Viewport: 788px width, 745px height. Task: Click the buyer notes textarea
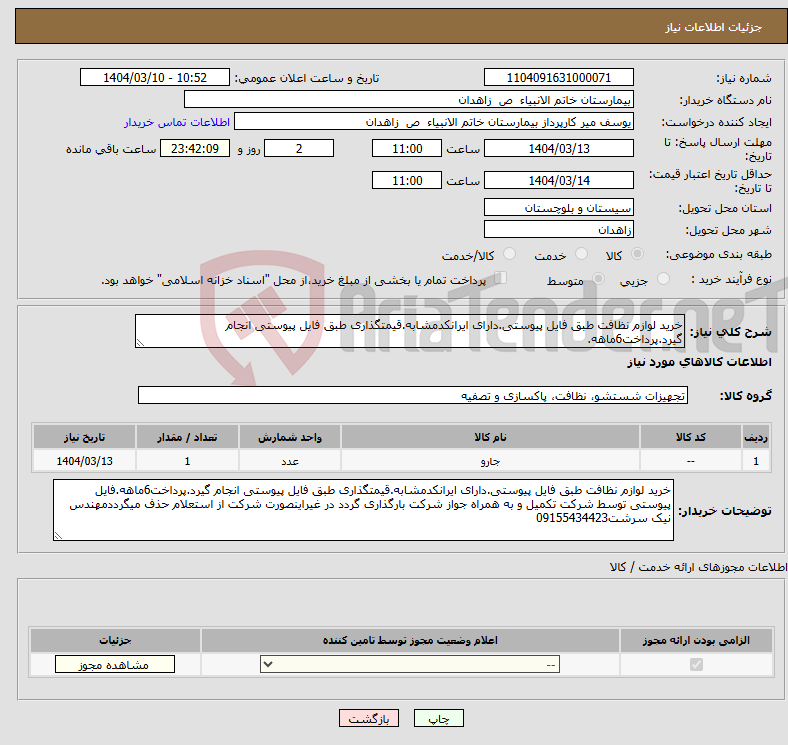pyautogui.click(x=363, y=510)
